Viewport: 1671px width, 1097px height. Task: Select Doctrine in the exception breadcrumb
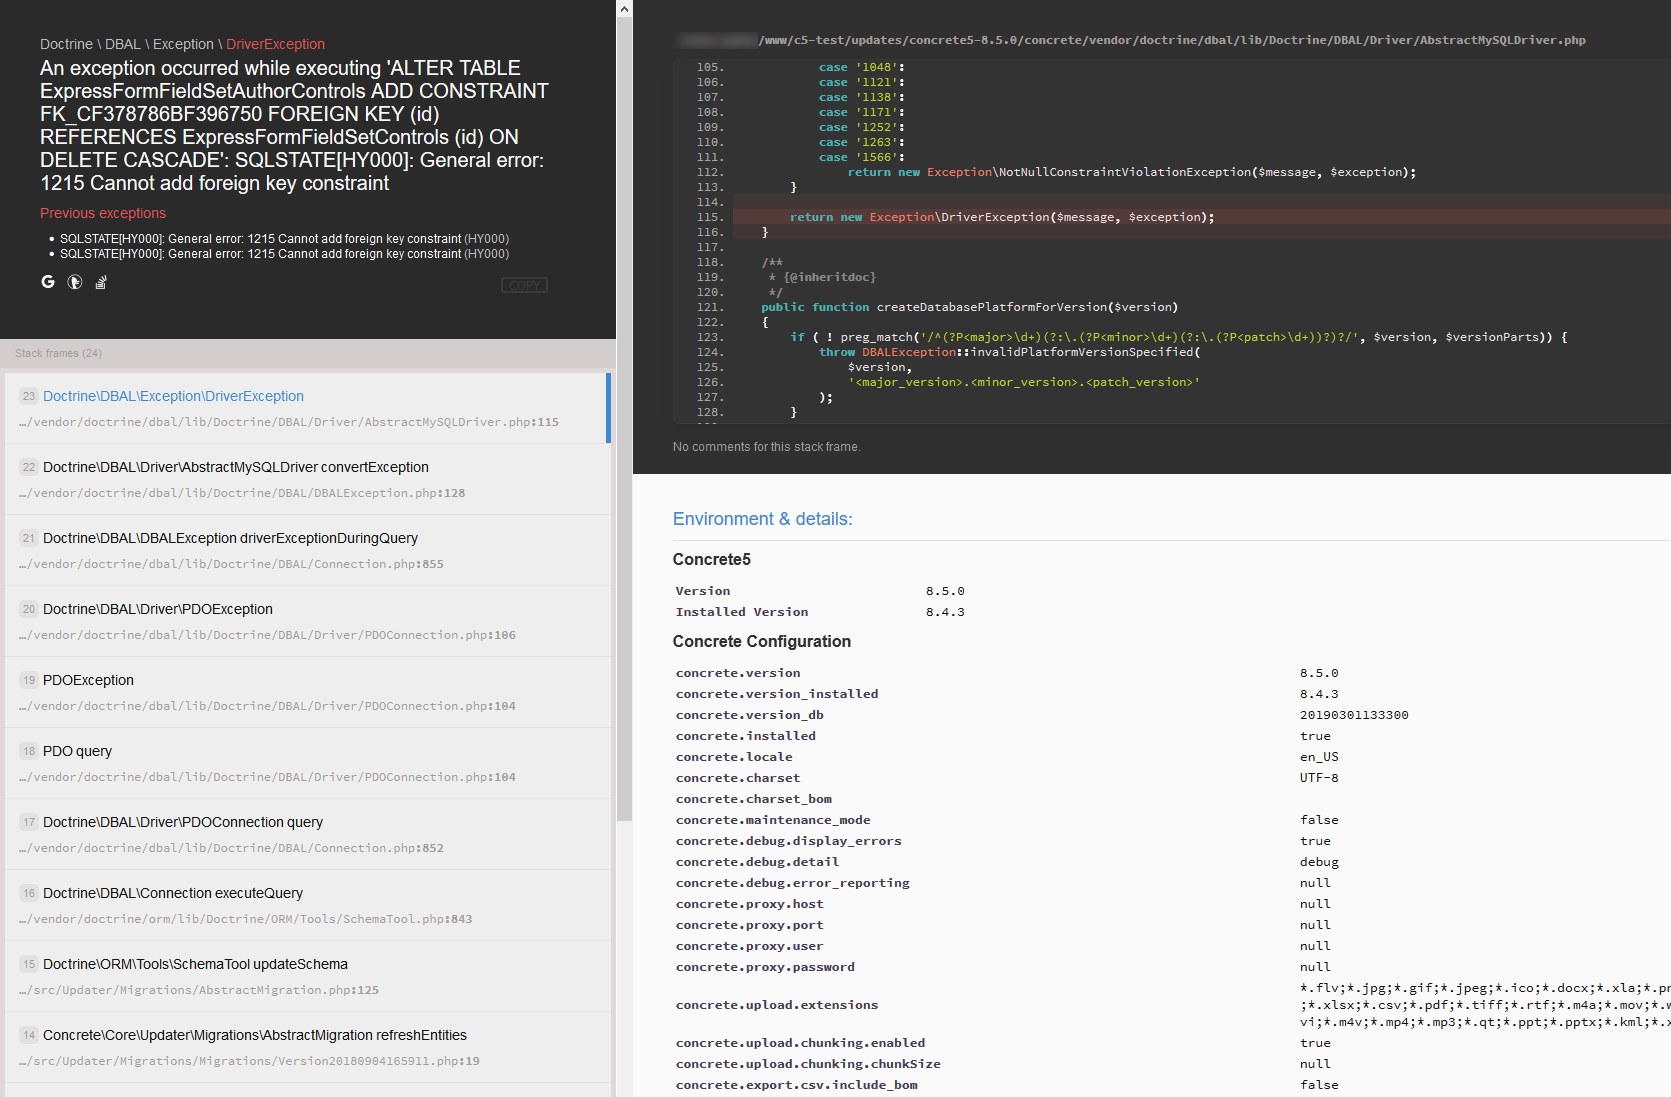tap(66, 44)
